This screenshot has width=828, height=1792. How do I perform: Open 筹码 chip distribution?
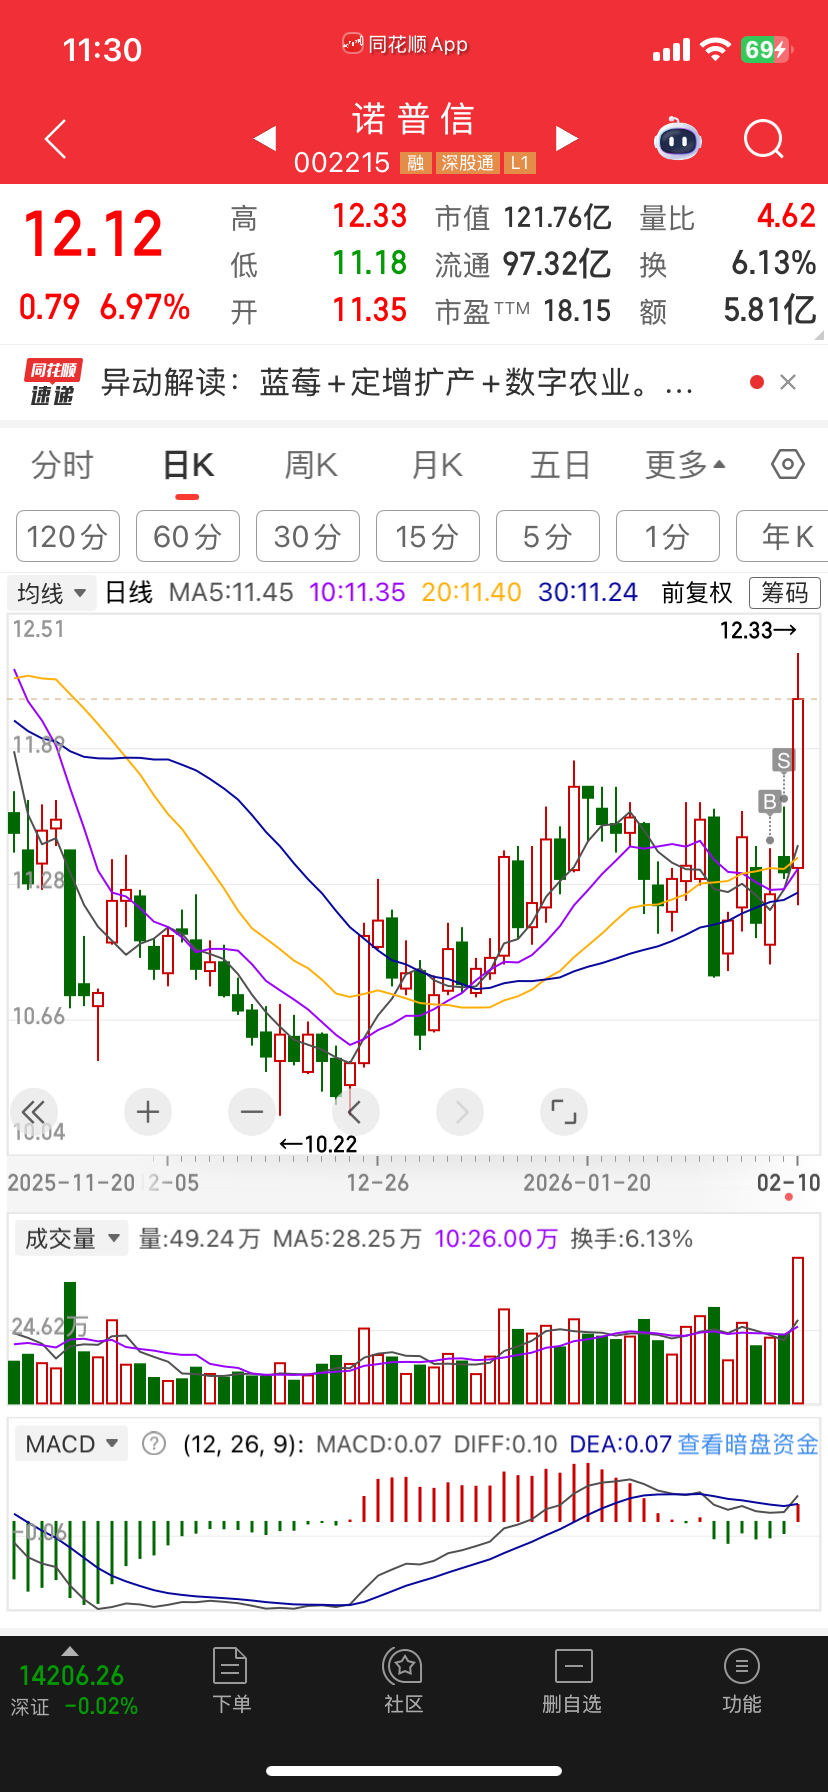tap(785, 593)
